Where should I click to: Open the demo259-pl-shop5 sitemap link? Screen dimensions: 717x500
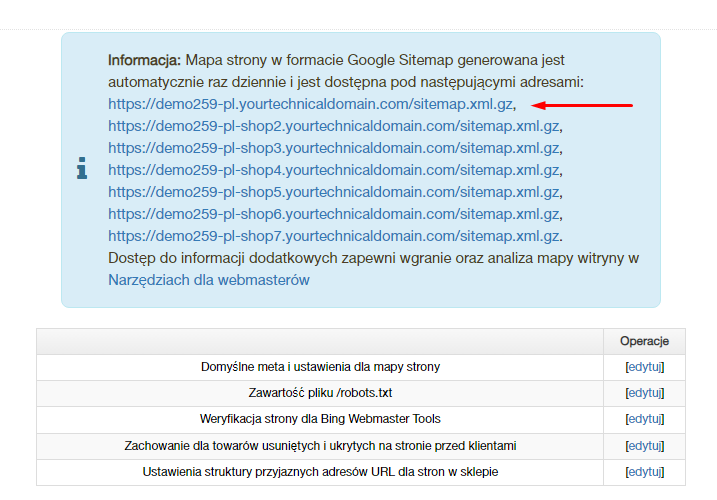(334, 192)
